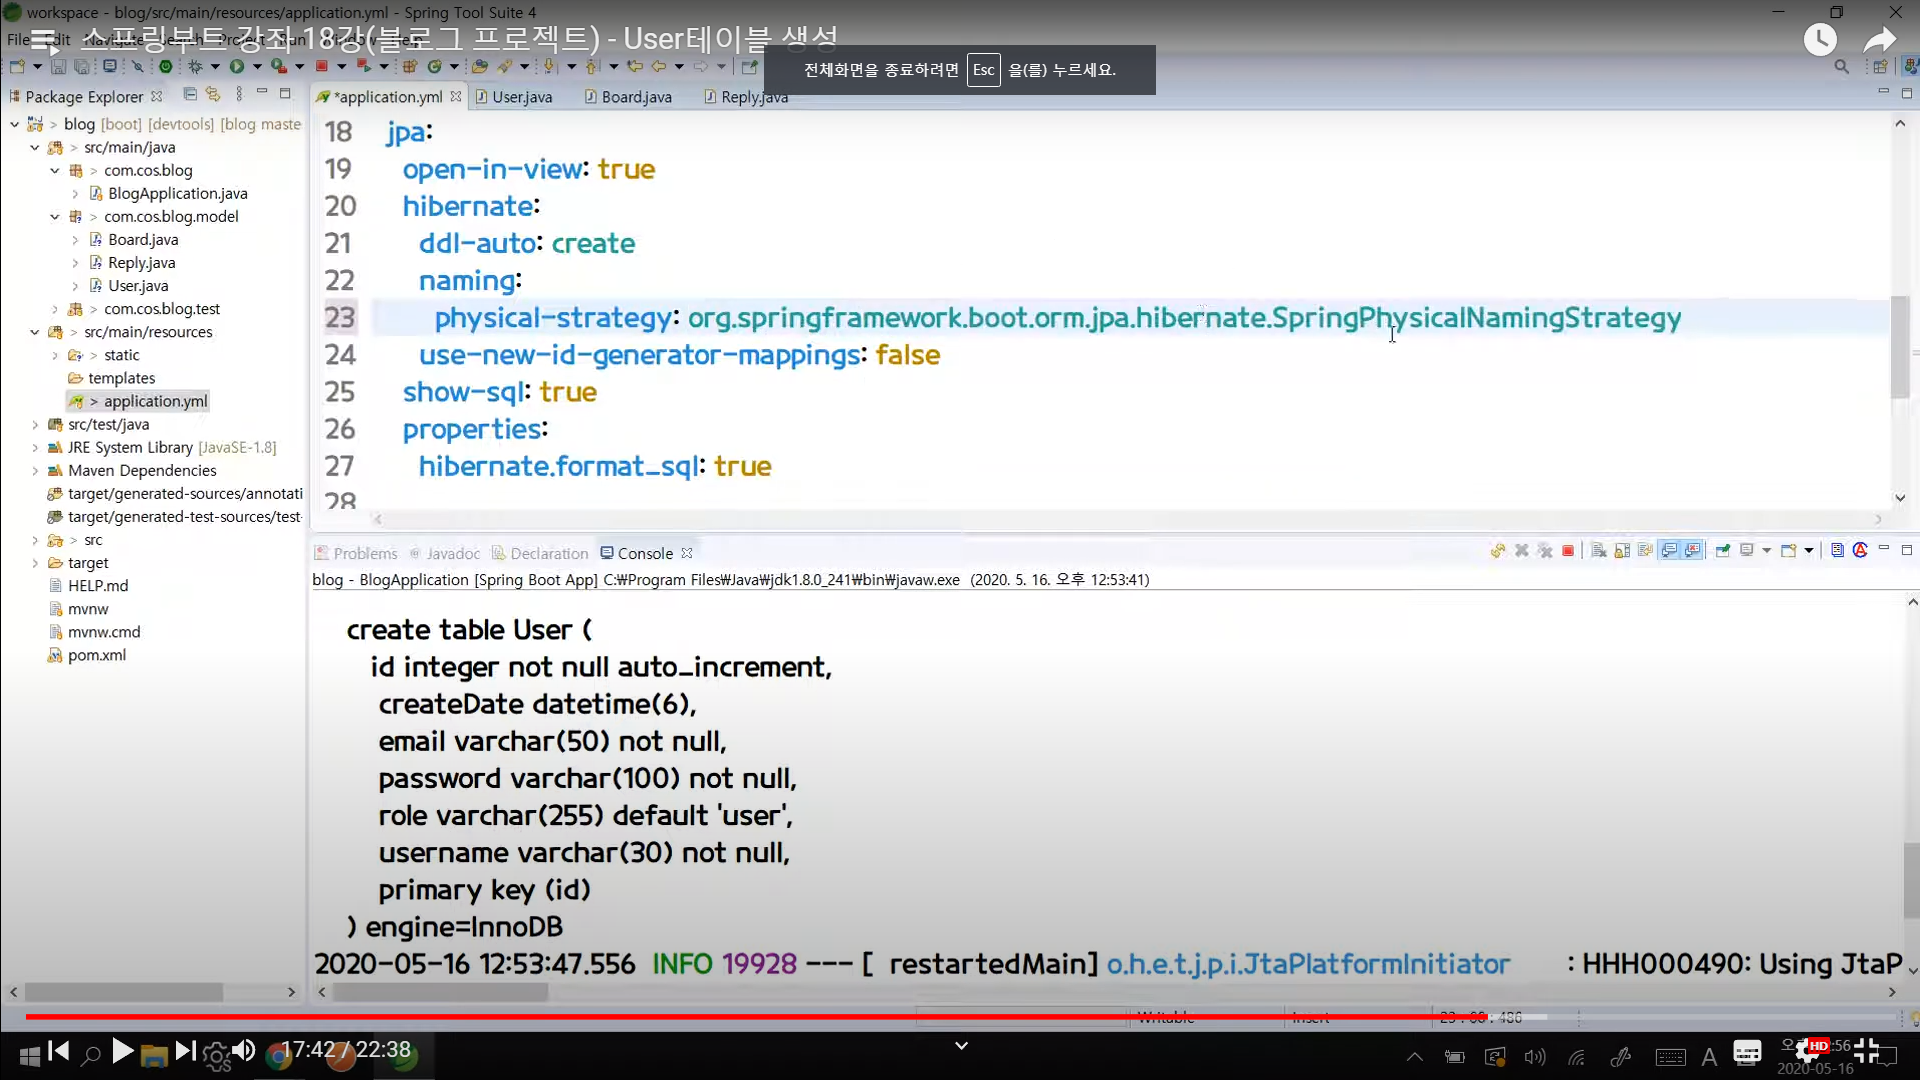The image size is (1920, 1080).
Task: Toggle Scroll Lock in Console
Action: (x=1622, y=551)
